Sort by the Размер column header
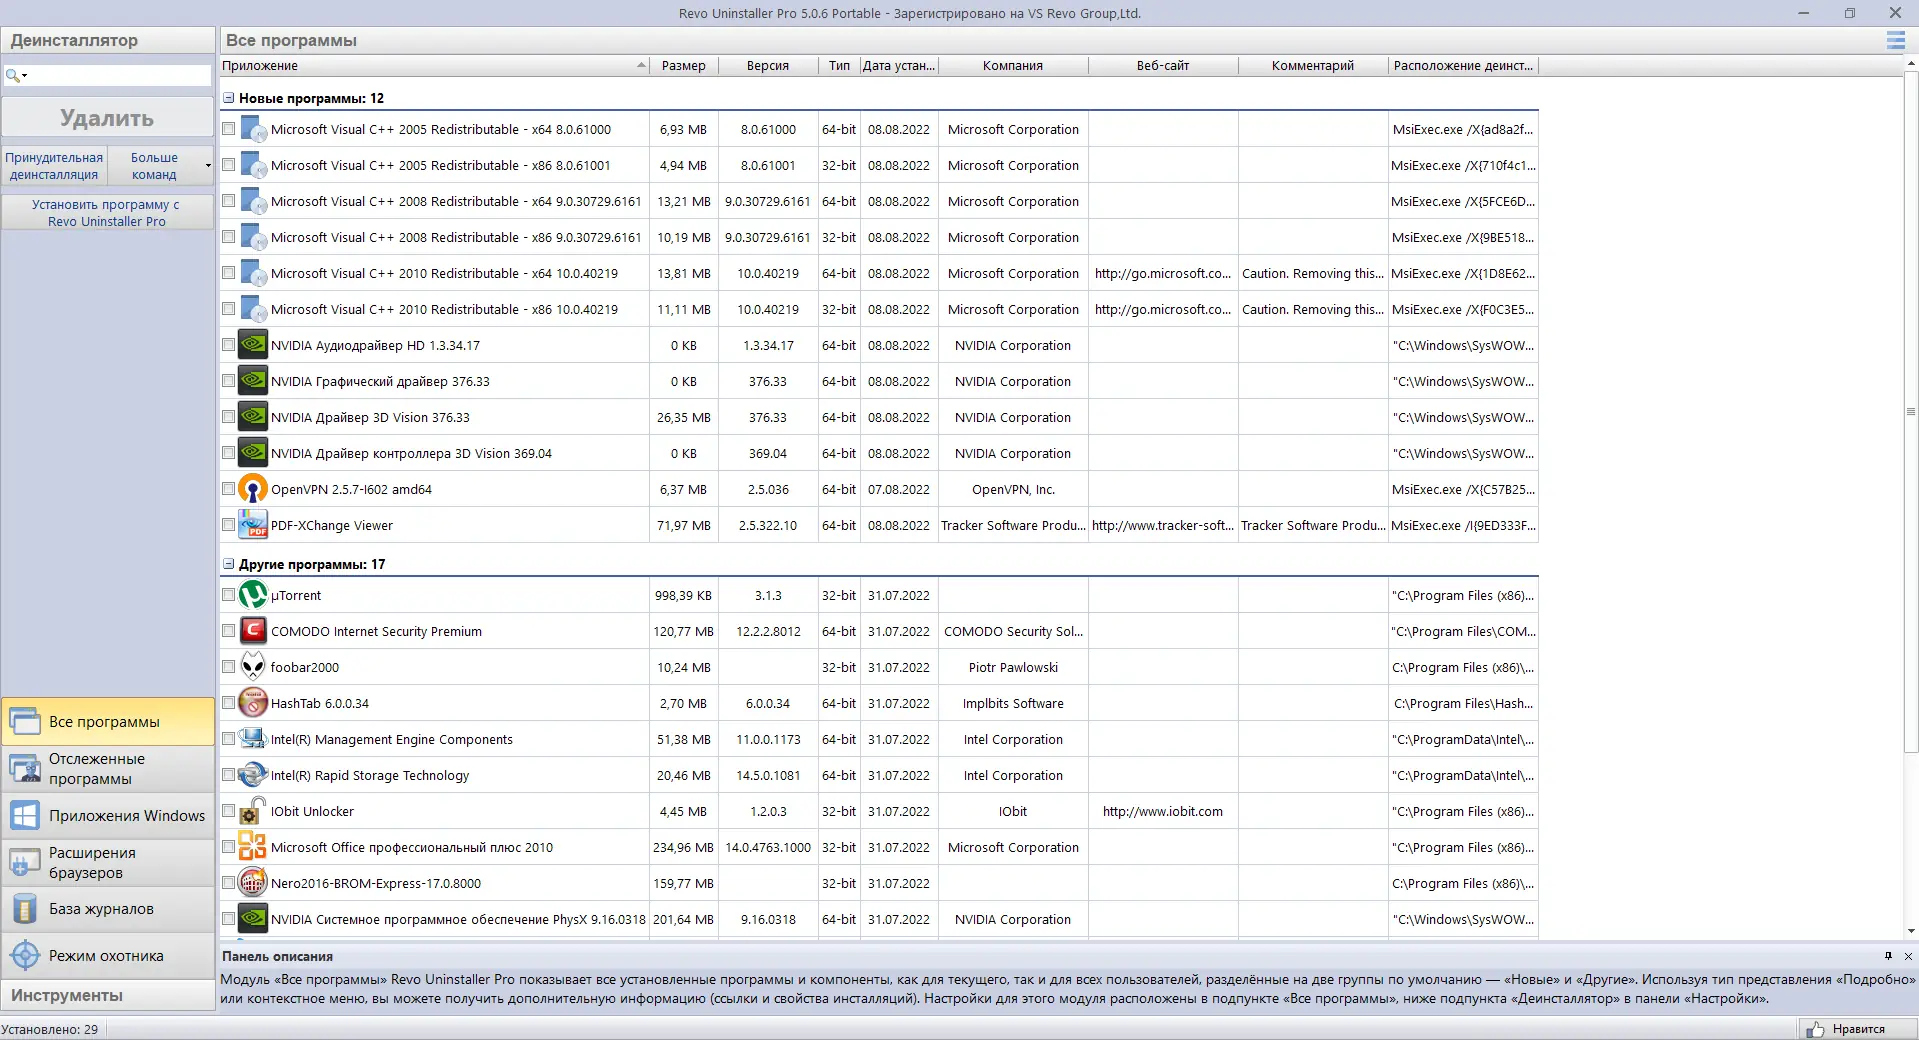Screen dimensions: 1919x1040 (684, 66)
